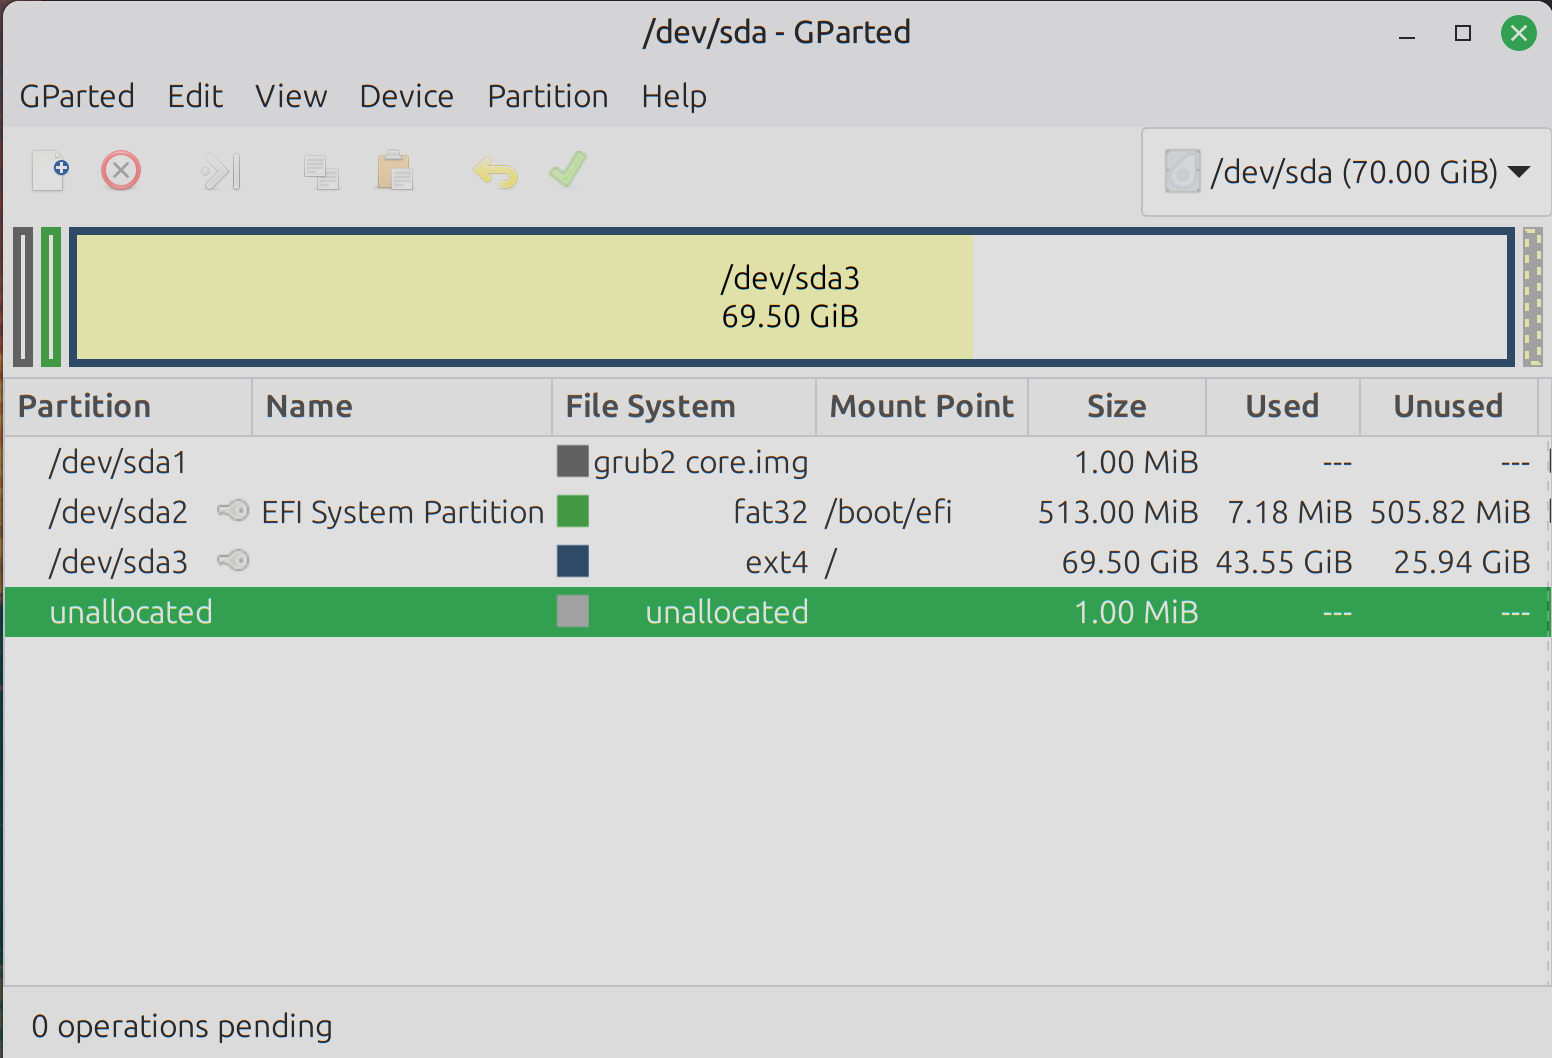Click the key icon beside /dev/sda3
Viewport: 1552px width, 1058px height.
(233, 561)
